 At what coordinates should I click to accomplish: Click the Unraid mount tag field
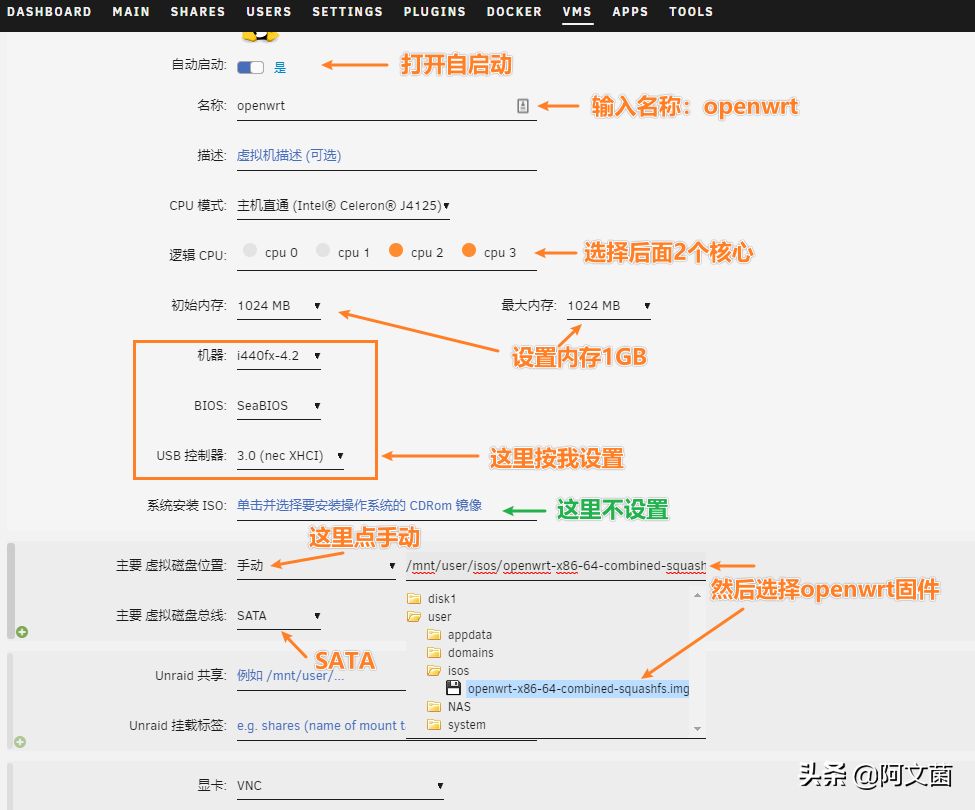click(321, 726)
